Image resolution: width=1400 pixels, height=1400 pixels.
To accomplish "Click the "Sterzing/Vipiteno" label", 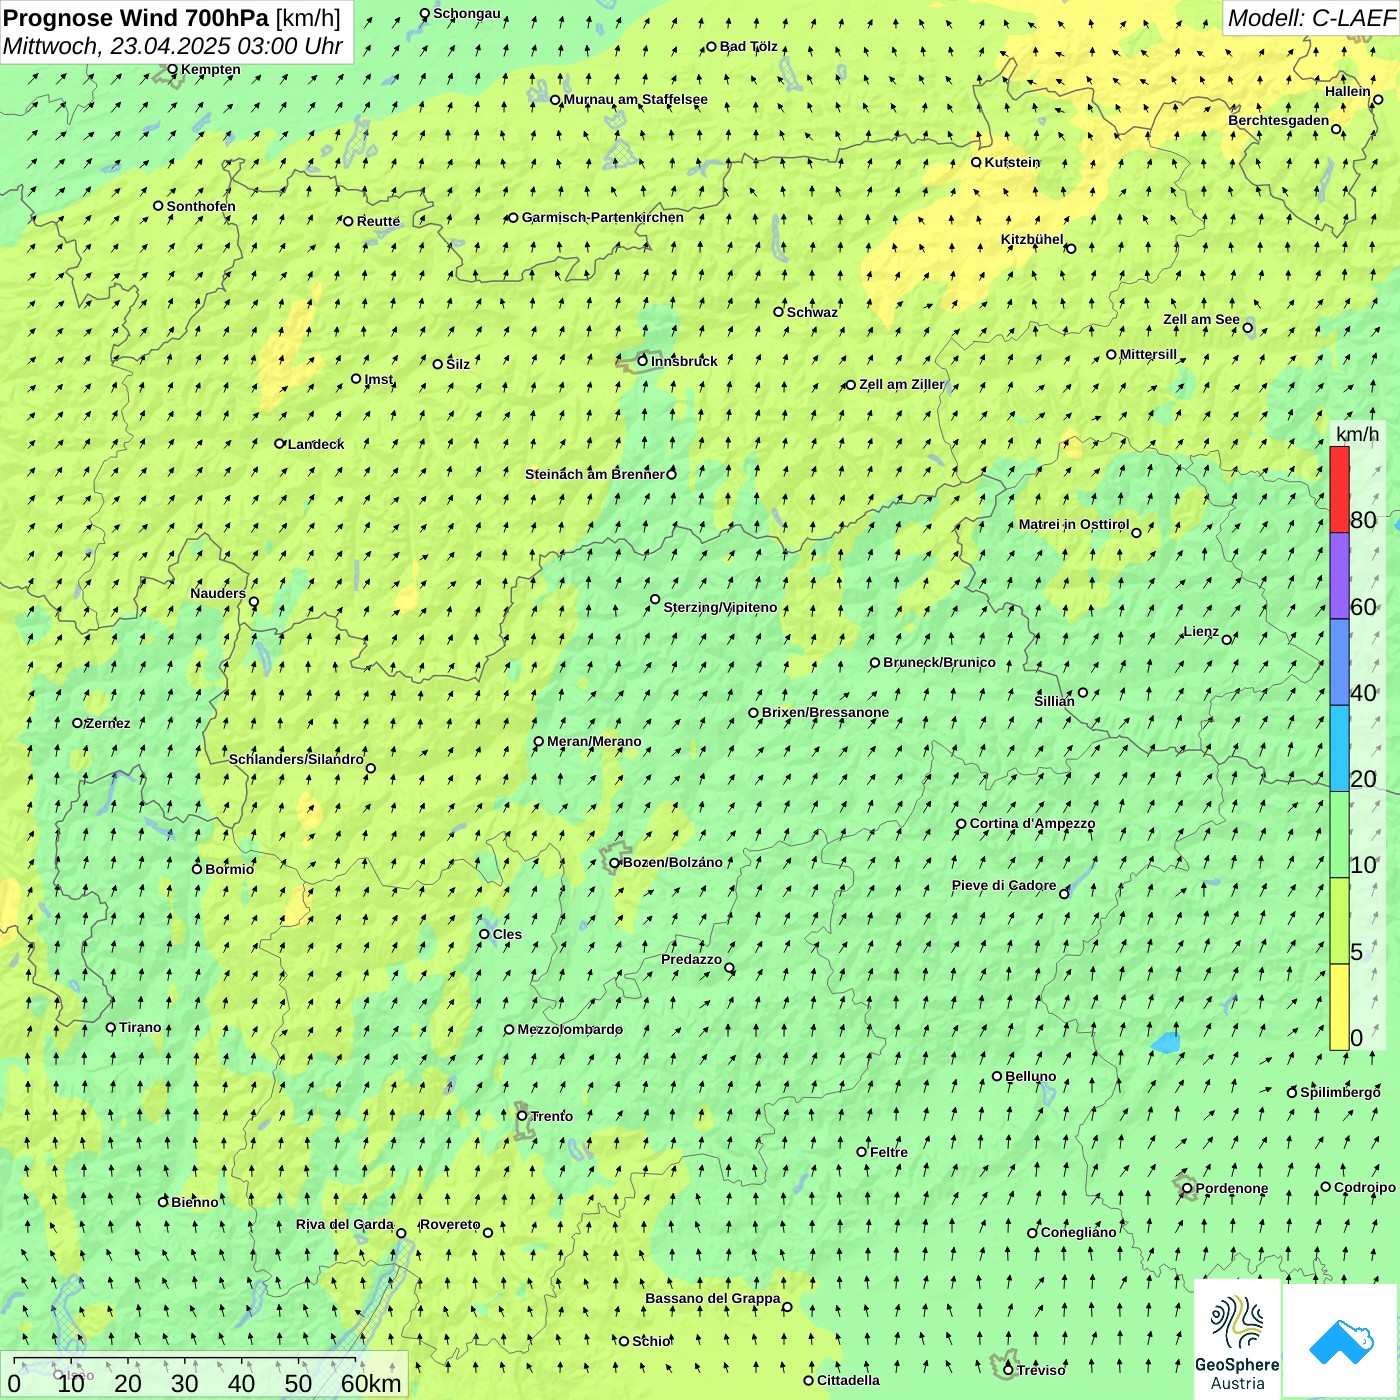I will pyautogui.click(x=720, y=608).
